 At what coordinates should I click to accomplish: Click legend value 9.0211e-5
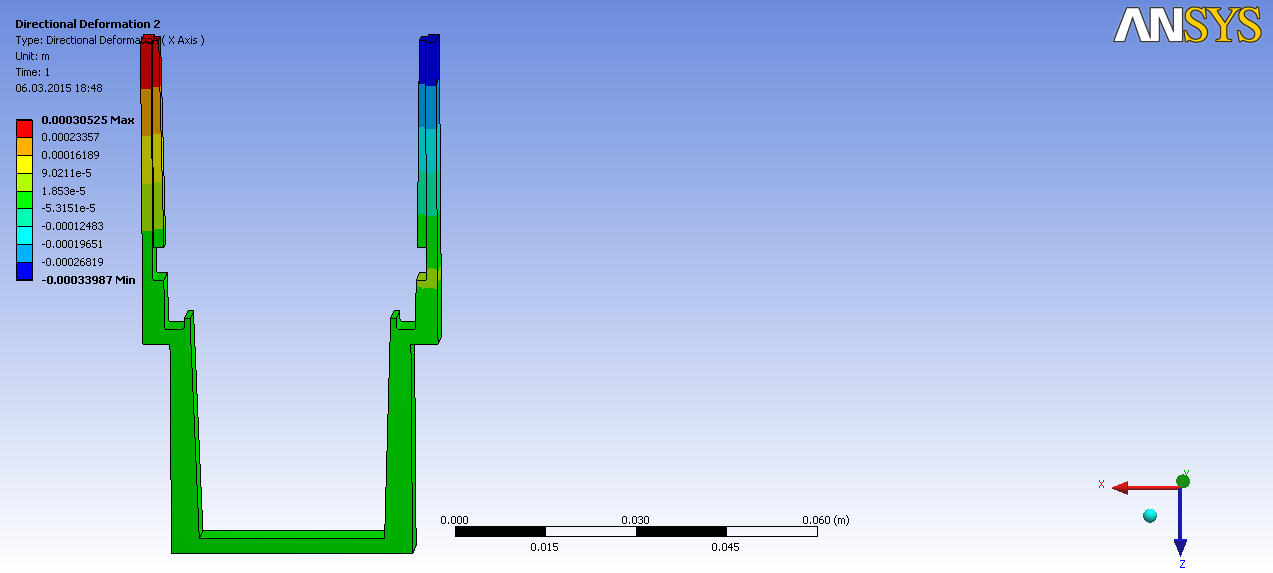[x=66, y=173]
